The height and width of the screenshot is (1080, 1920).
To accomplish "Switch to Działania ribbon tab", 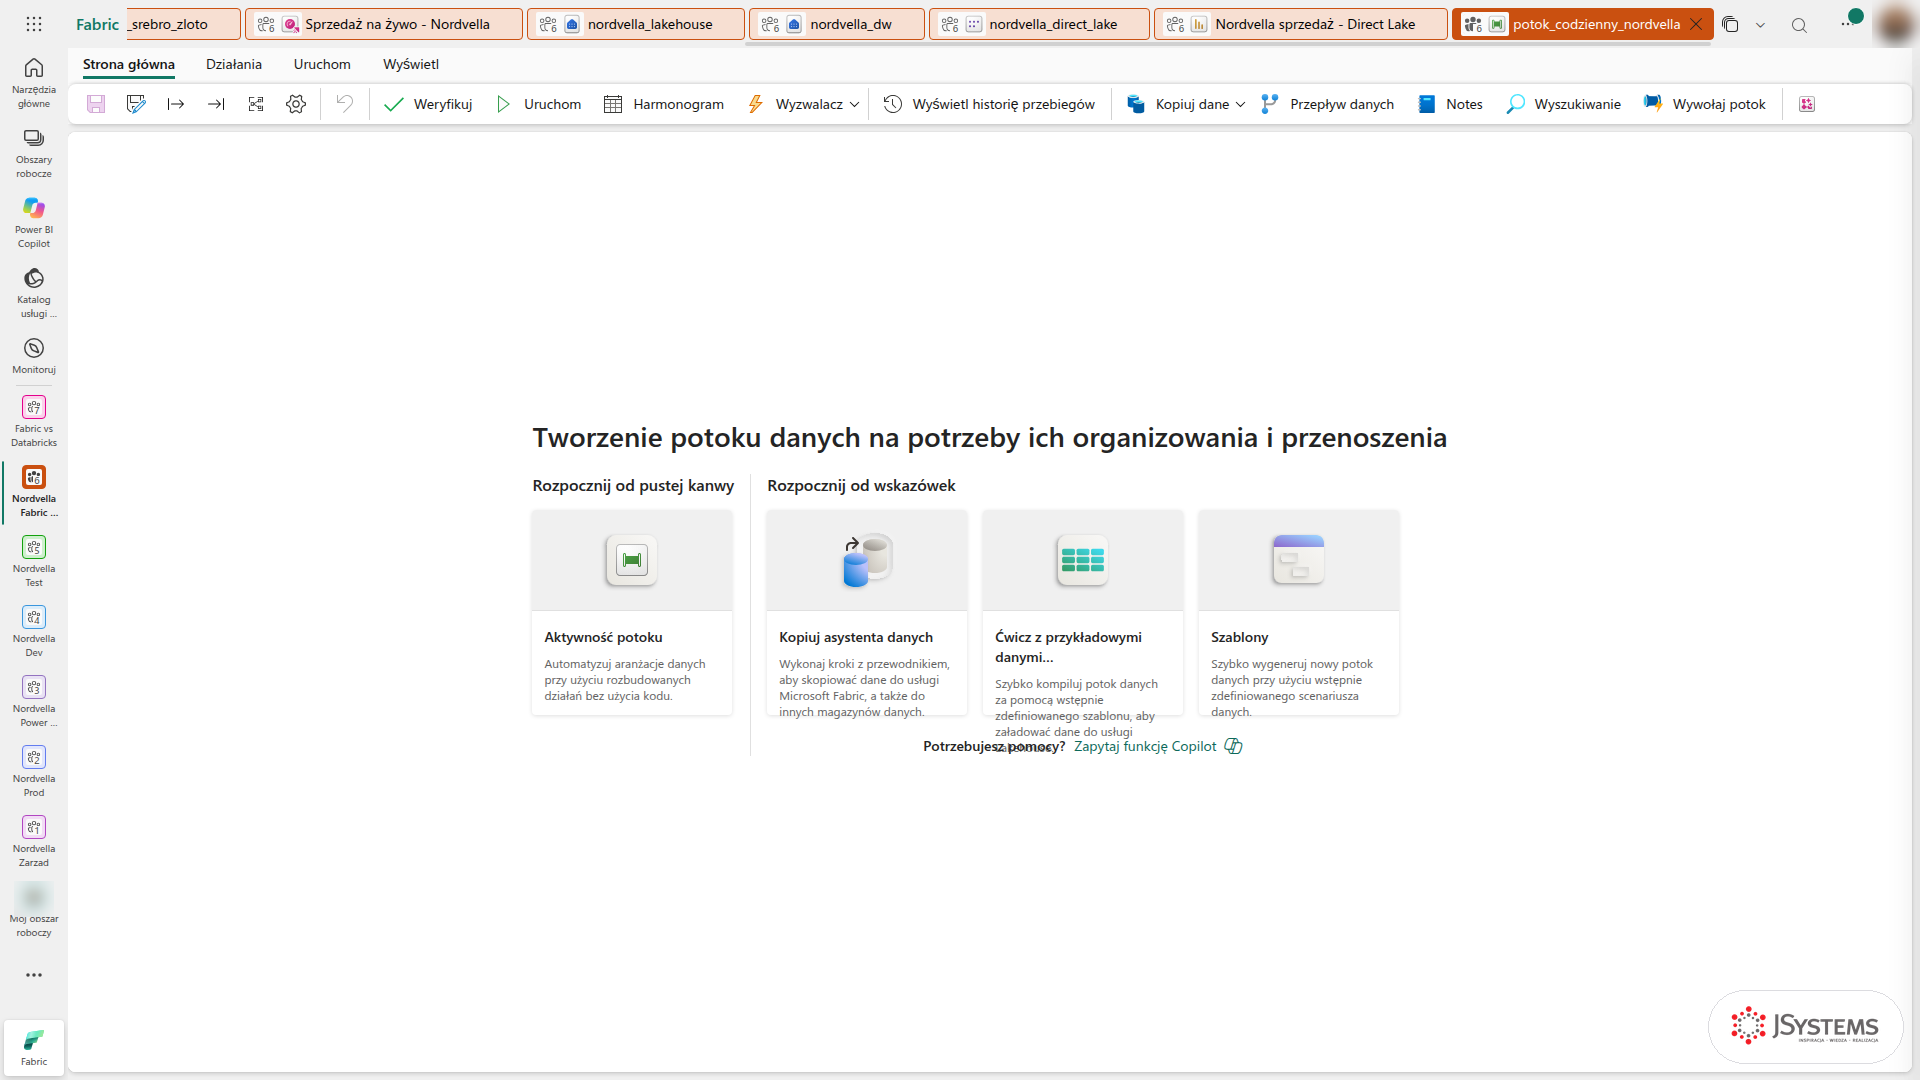I will tap(234, 64).
